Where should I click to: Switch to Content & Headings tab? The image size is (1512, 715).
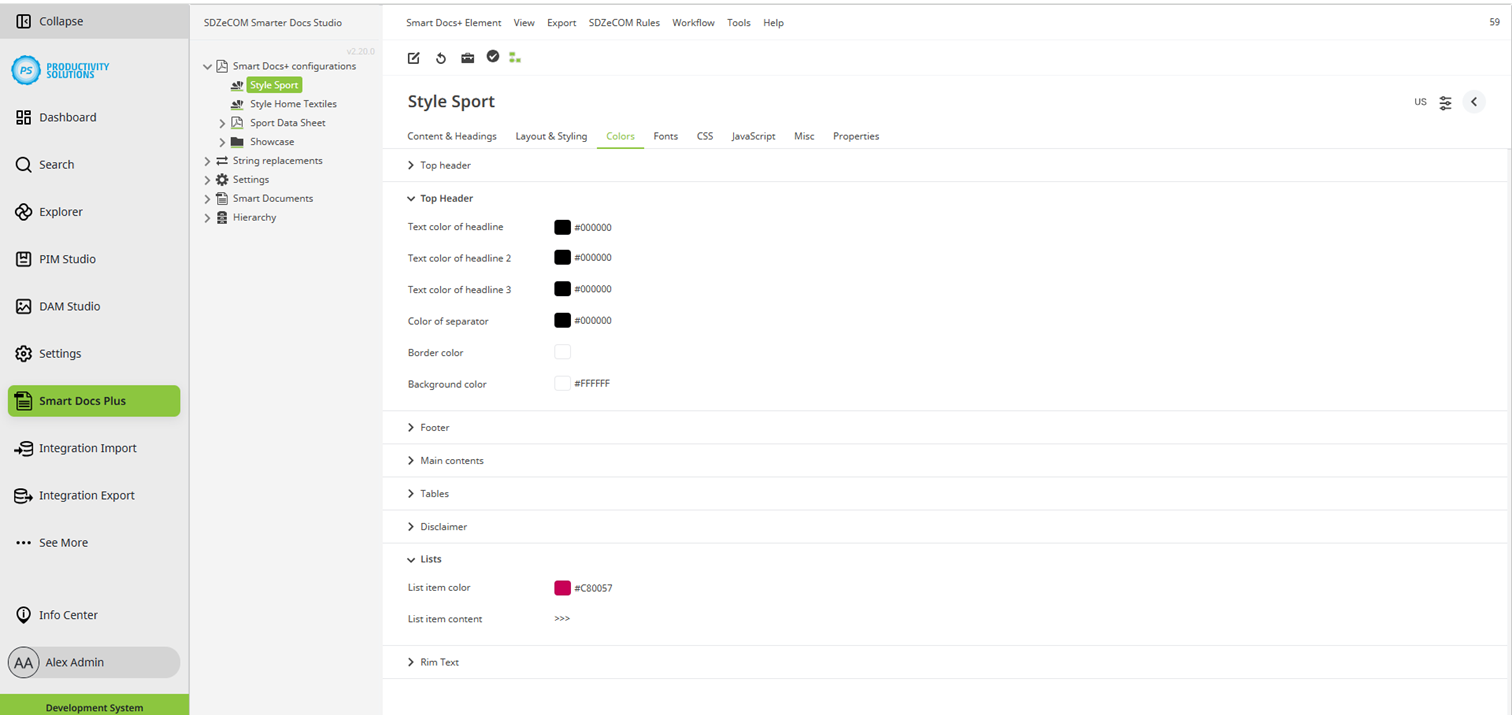click(452, 136)
